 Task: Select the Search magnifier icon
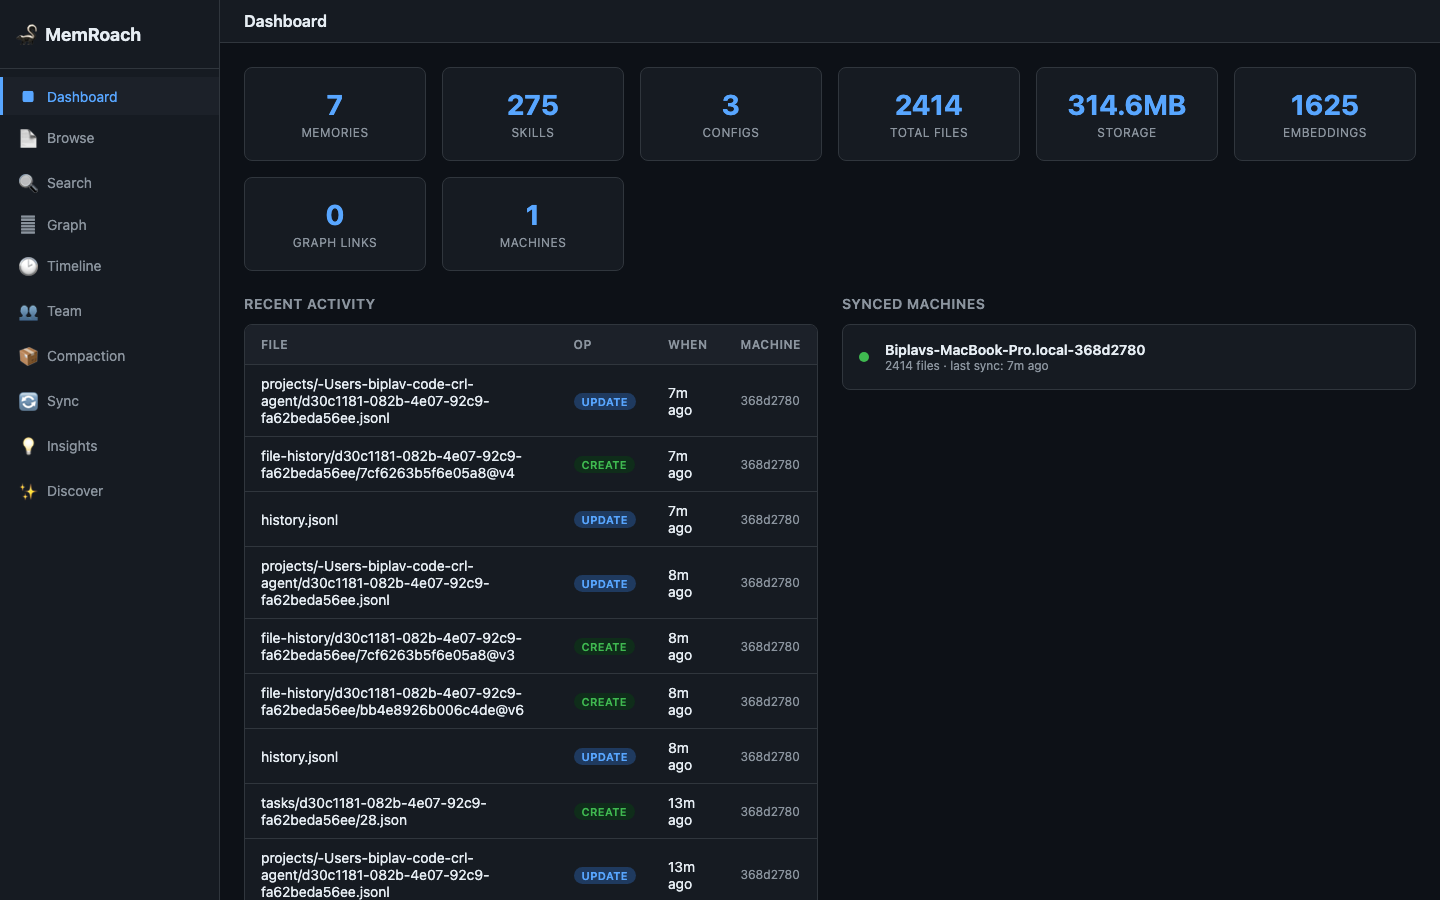[x=28, y=183]
